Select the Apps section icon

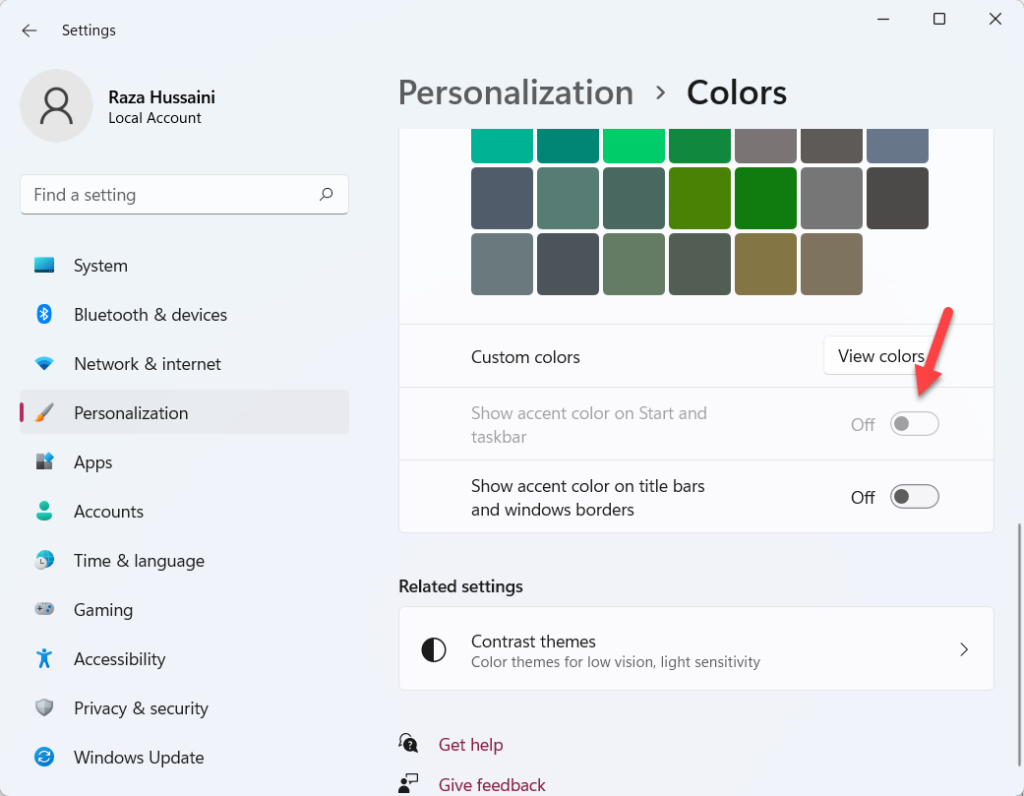[44, 462]
